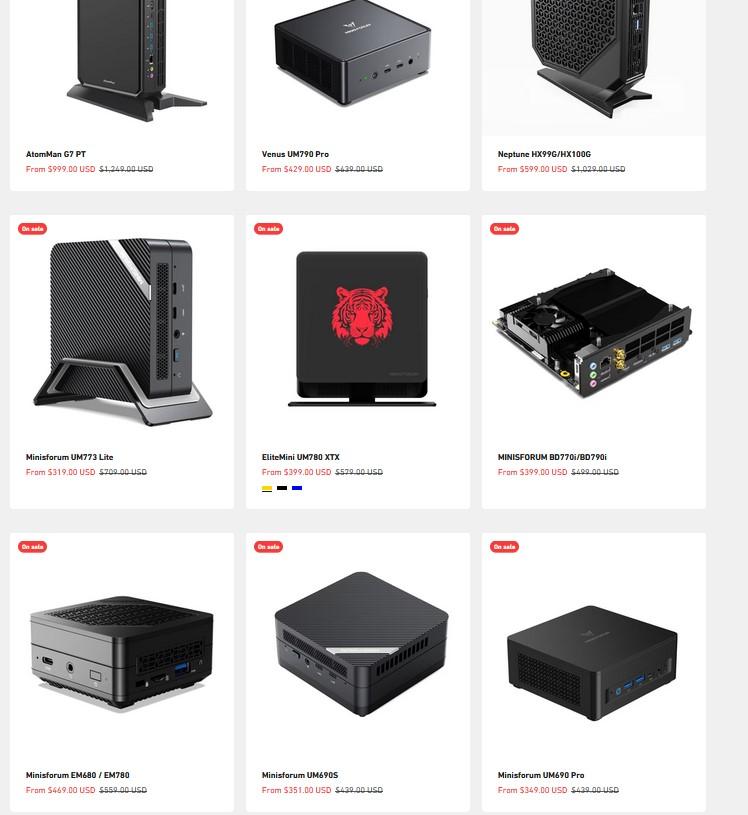Open the MINISFORUM BD770i/BD790i title link

click(x=552, y=457)
